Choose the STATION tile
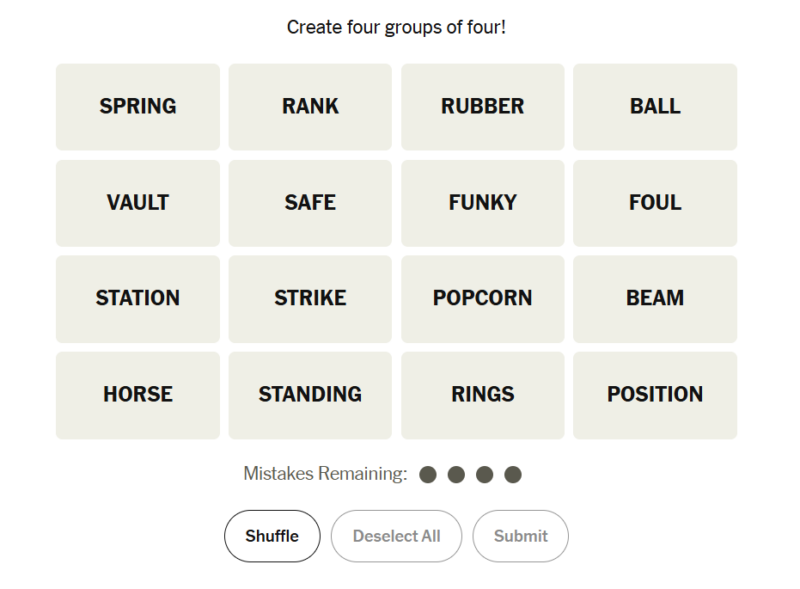The width and height of the screenshot is (800, 589). tap(138, 299)
